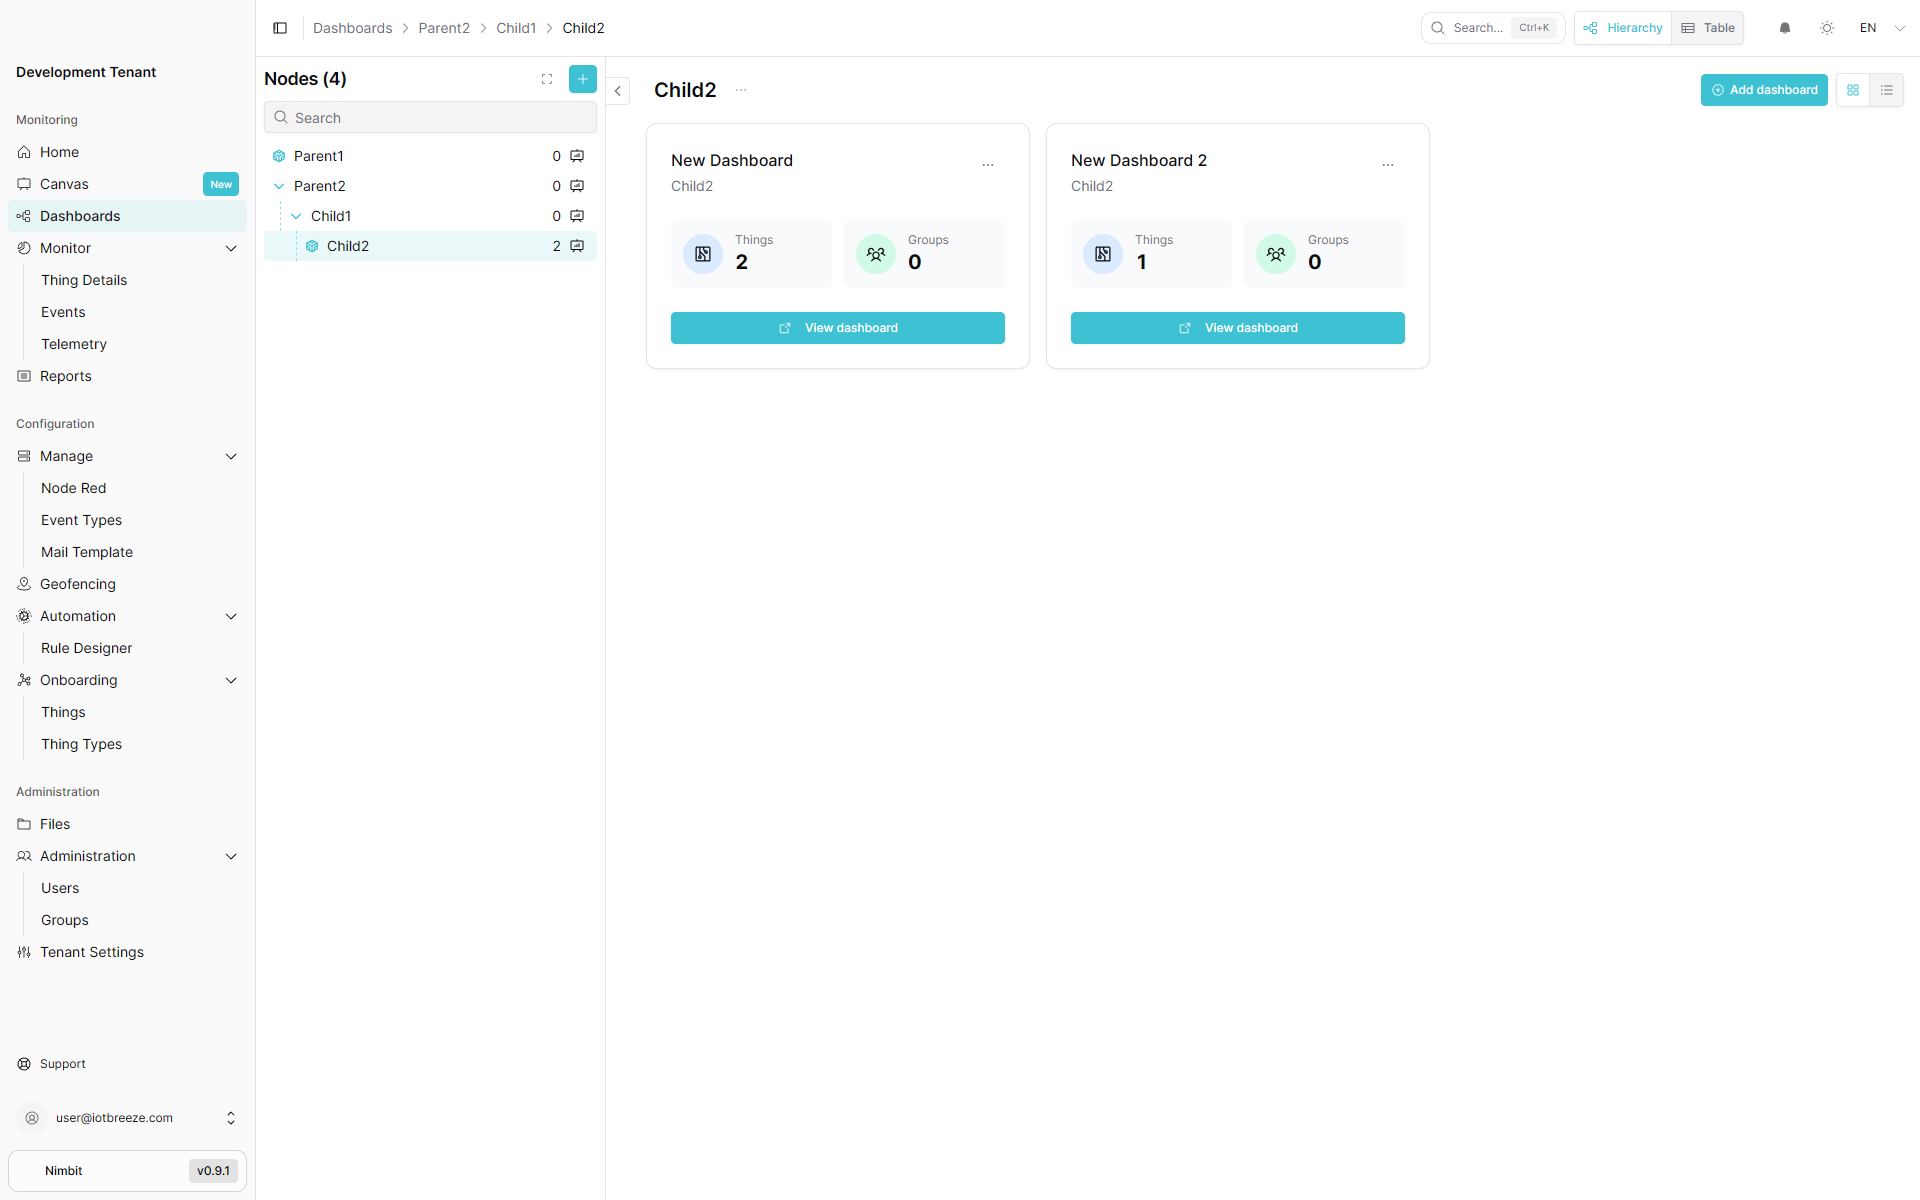The height and width of the screenshot is (1200, 1920).
Task: Open New Dashboard 2 options ellipsis
Action: point(1388,164)
